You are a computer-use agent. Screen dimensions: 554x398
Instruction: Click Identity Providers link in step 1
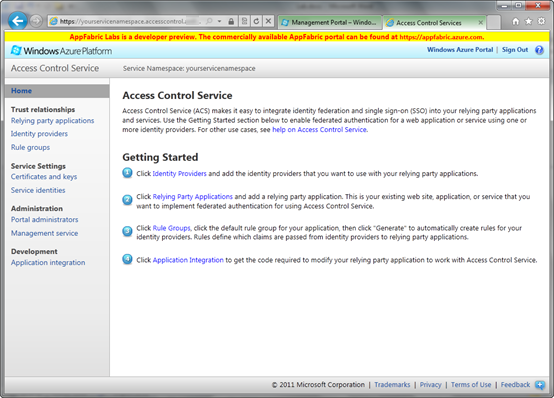tap(179, 174)
